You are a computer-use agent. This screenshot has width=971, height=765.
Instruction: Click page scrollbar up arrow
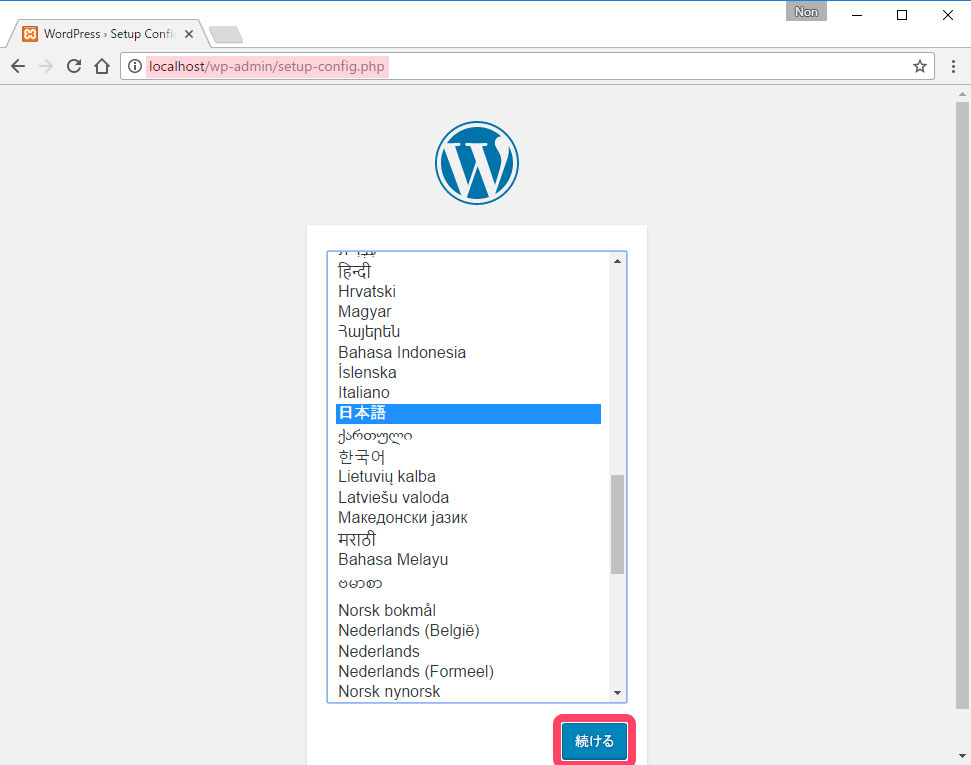962,94
